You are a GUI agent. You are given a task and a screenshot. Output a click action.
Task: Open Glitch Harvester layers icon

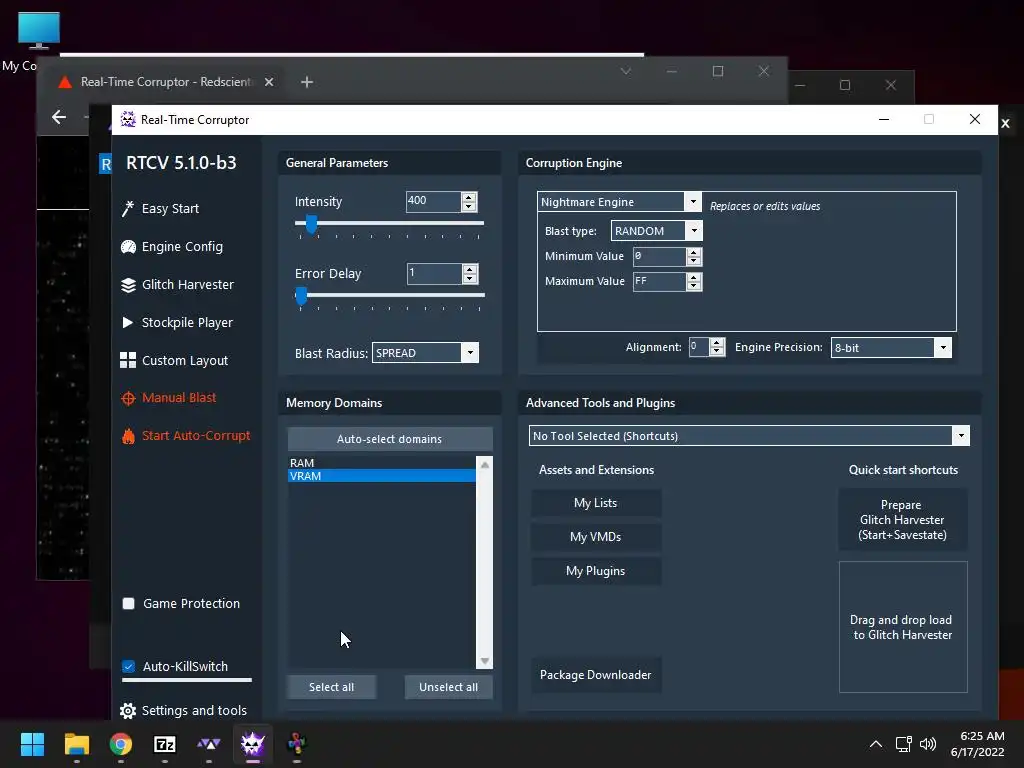pyautogui.click(x=128, y=285)
